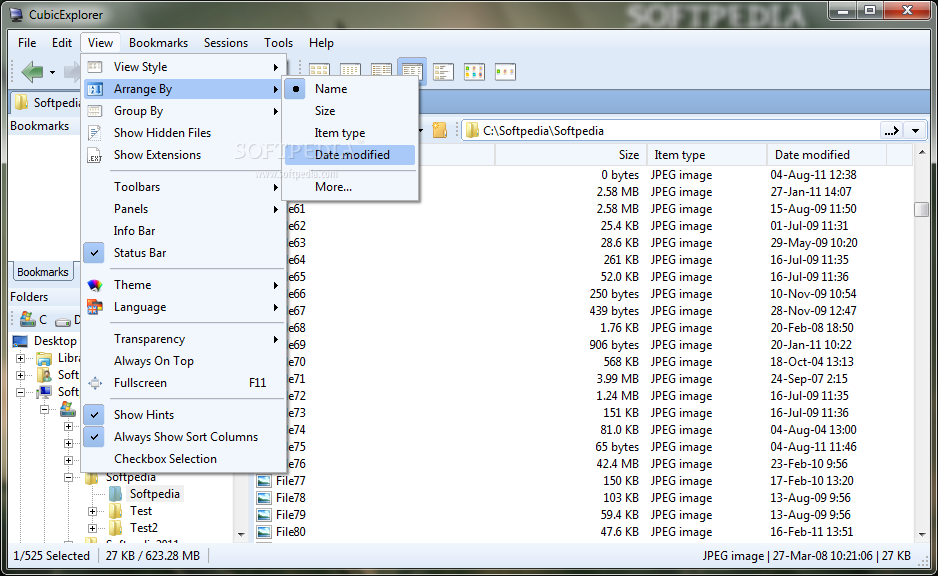Open the Language submenu
This screenshot has height=576, width=938.
click(x=183, y=307)
